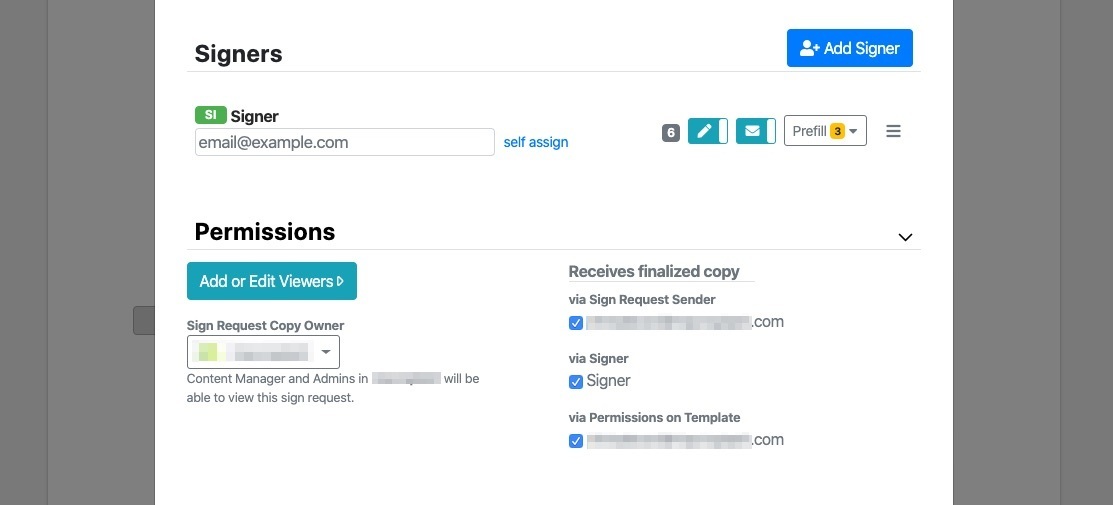Click the Sign Request Copy Owner avatar
1113x505 pixels.
(207, 352)
